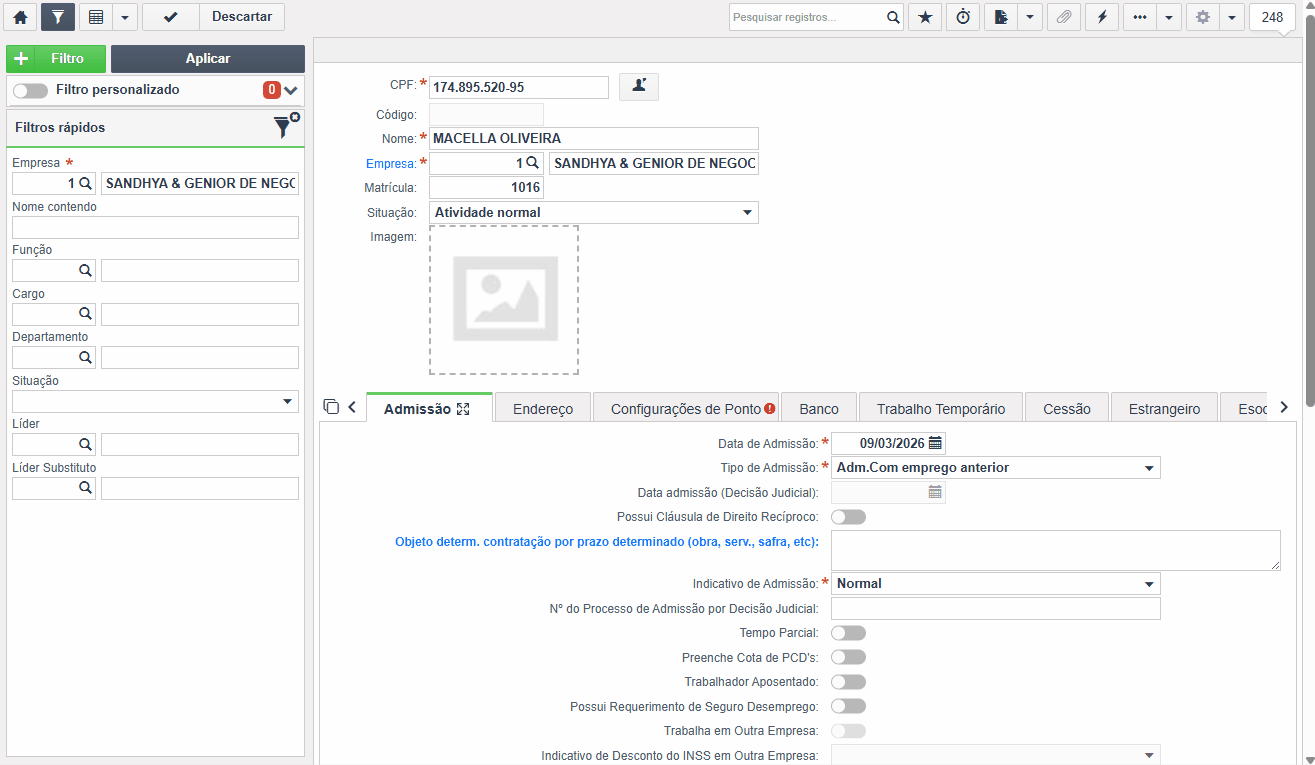Toggle Trabalhador Aposentado switch
The image size is (1315, 765).
point(848,682)
